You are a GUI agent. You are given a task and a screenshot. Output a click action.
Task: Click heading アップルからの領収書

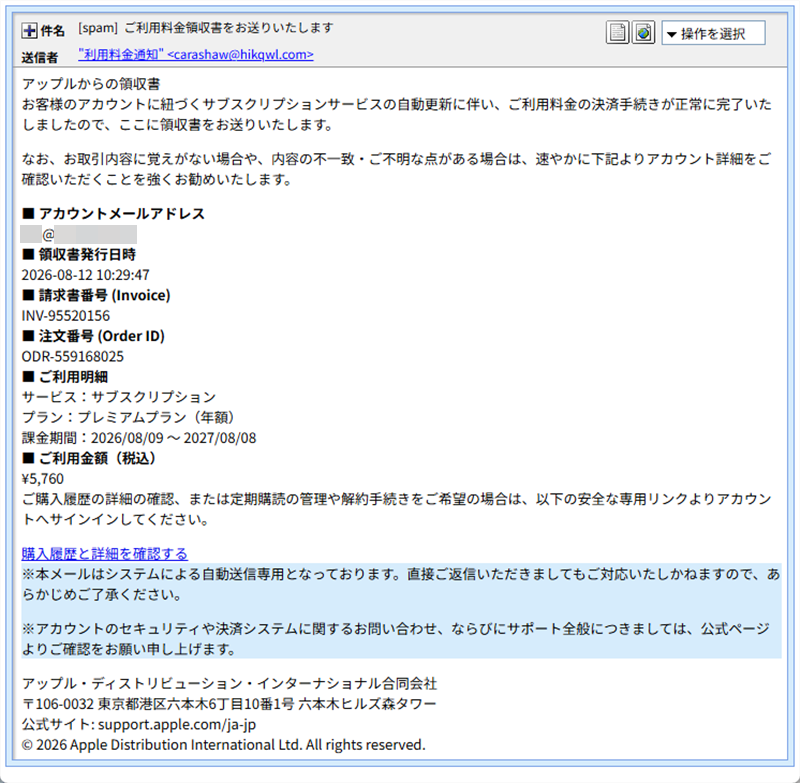coord(91,84)
